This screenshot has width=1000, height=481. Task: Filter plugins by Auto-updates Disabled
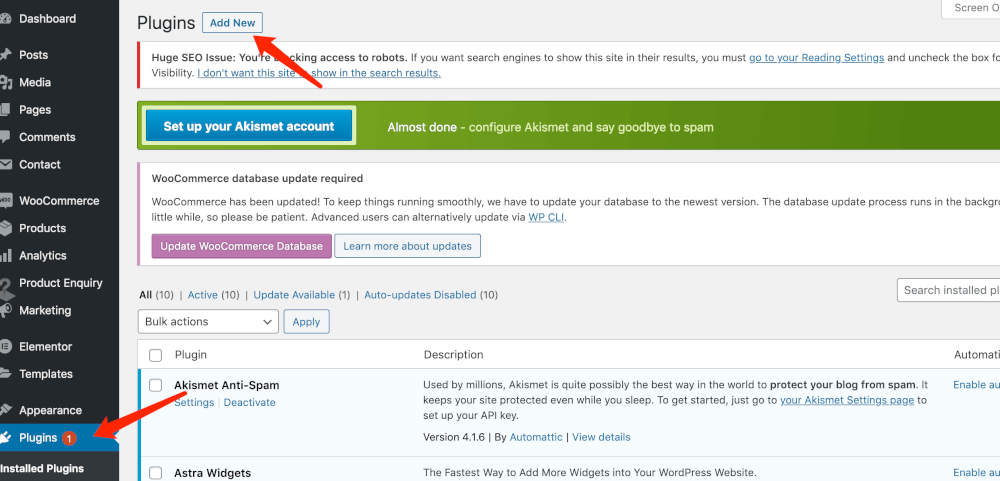coord(420,295)
